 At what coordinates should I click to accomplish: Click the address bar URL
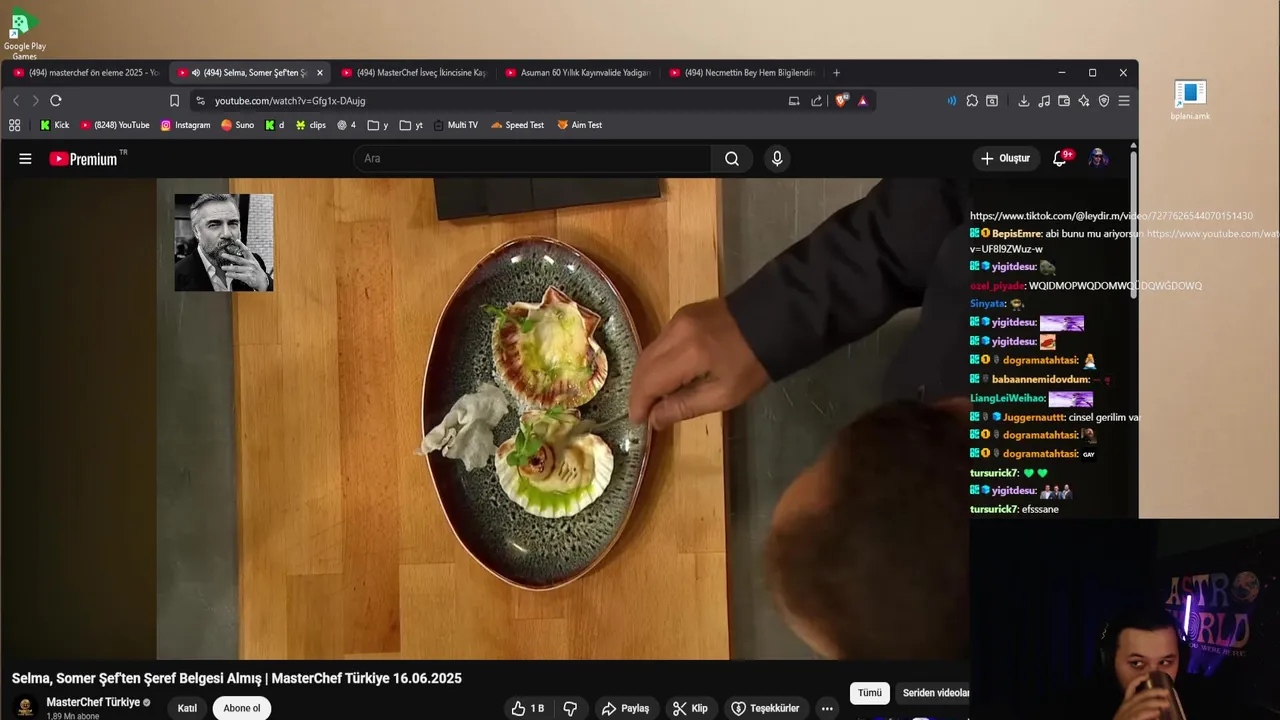coord(290,100)
